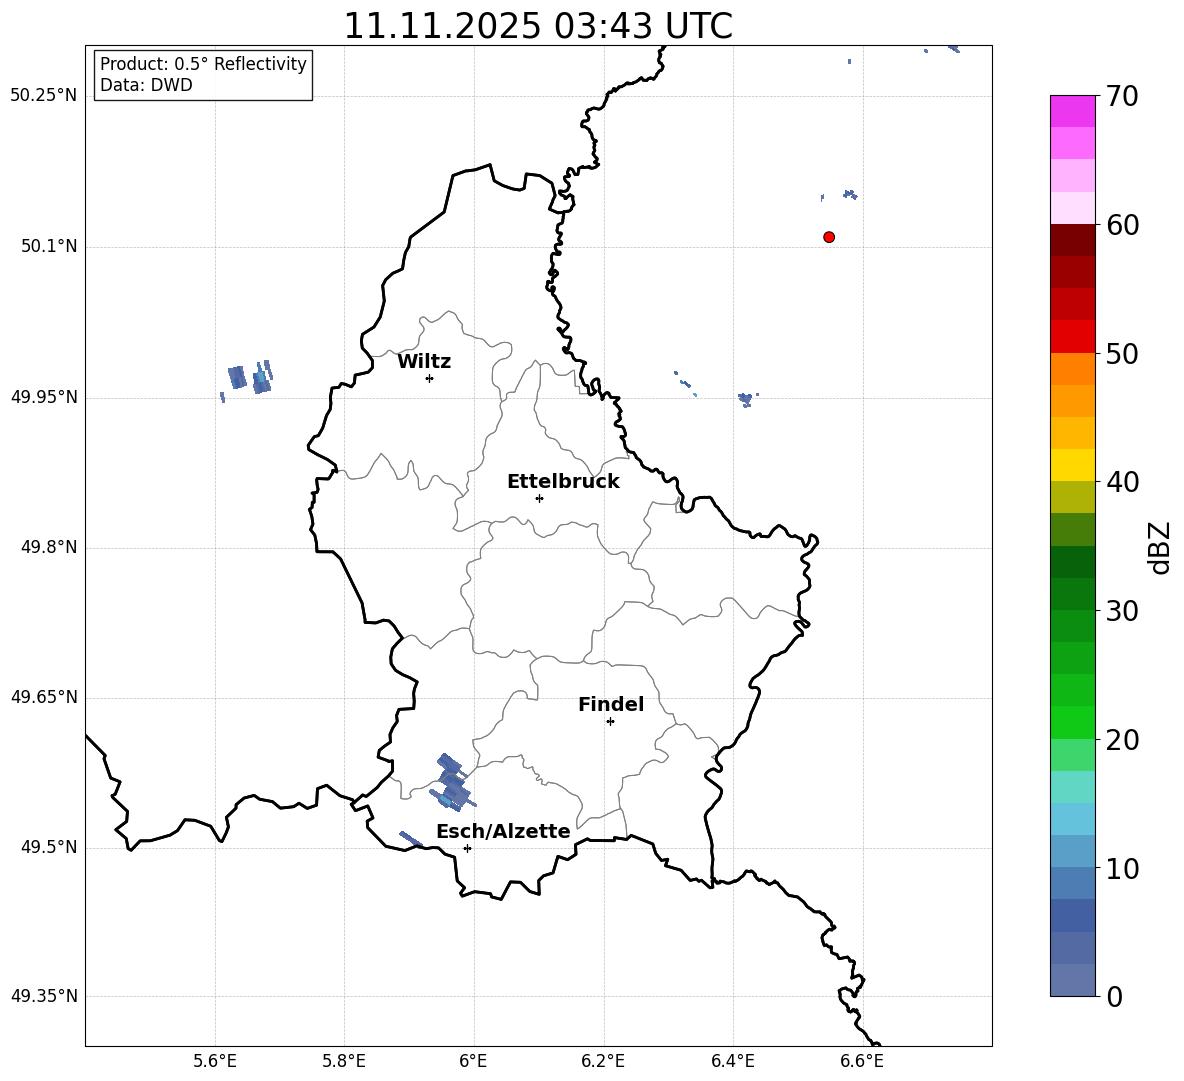Click the '49.8°N' latitude label
1184x1081 pixels.
(x=49, y=547)
